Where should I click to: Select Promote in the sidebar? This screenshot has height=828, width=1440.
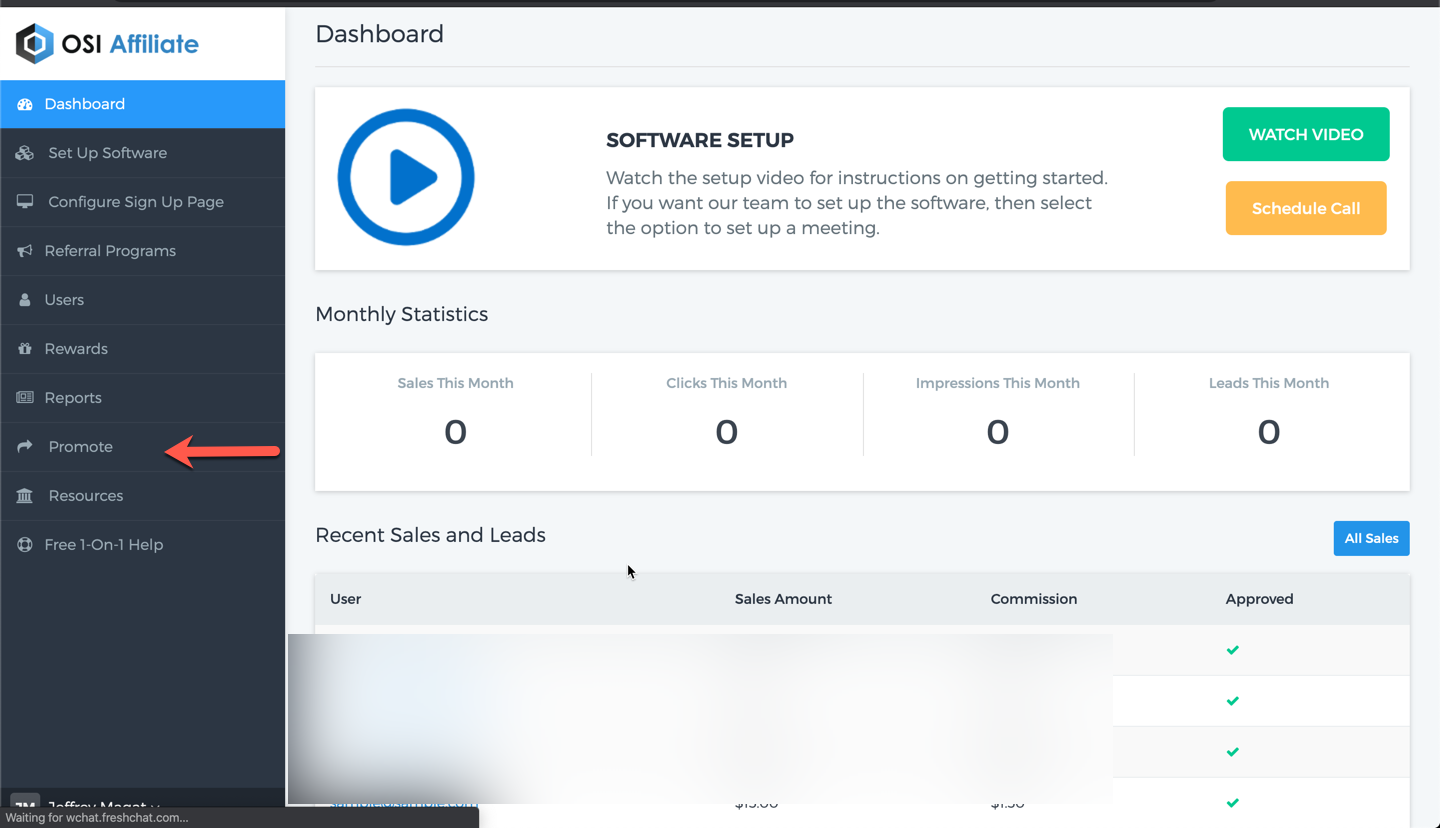point(143,447)
